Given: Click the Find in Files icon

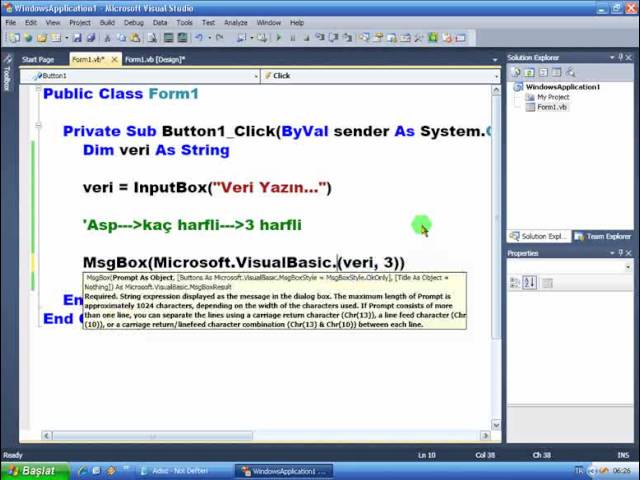Looking at the screenshot, I should pos(152,38).
